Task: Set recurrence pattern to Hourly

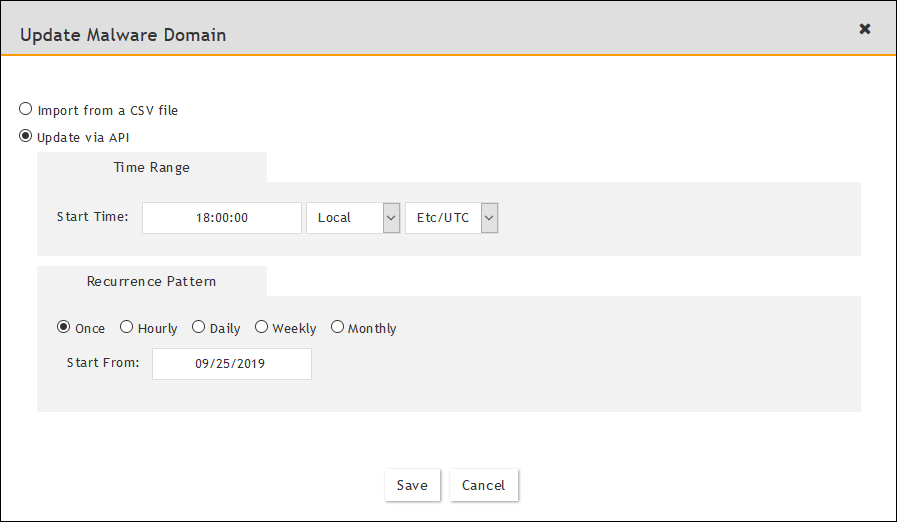Action: 126,327
